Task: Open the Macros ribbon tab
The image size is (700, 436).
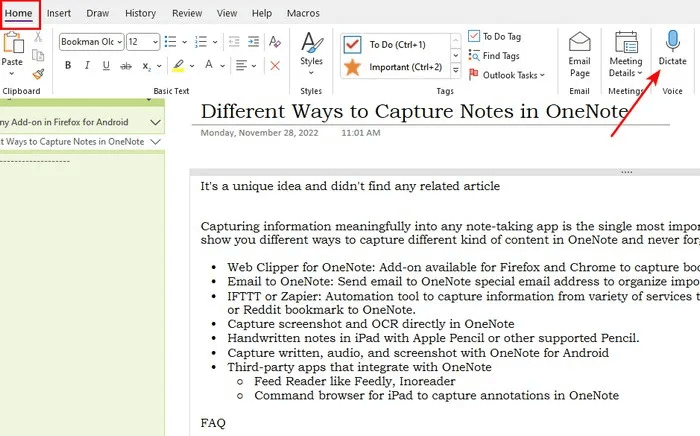Action: 303,13
